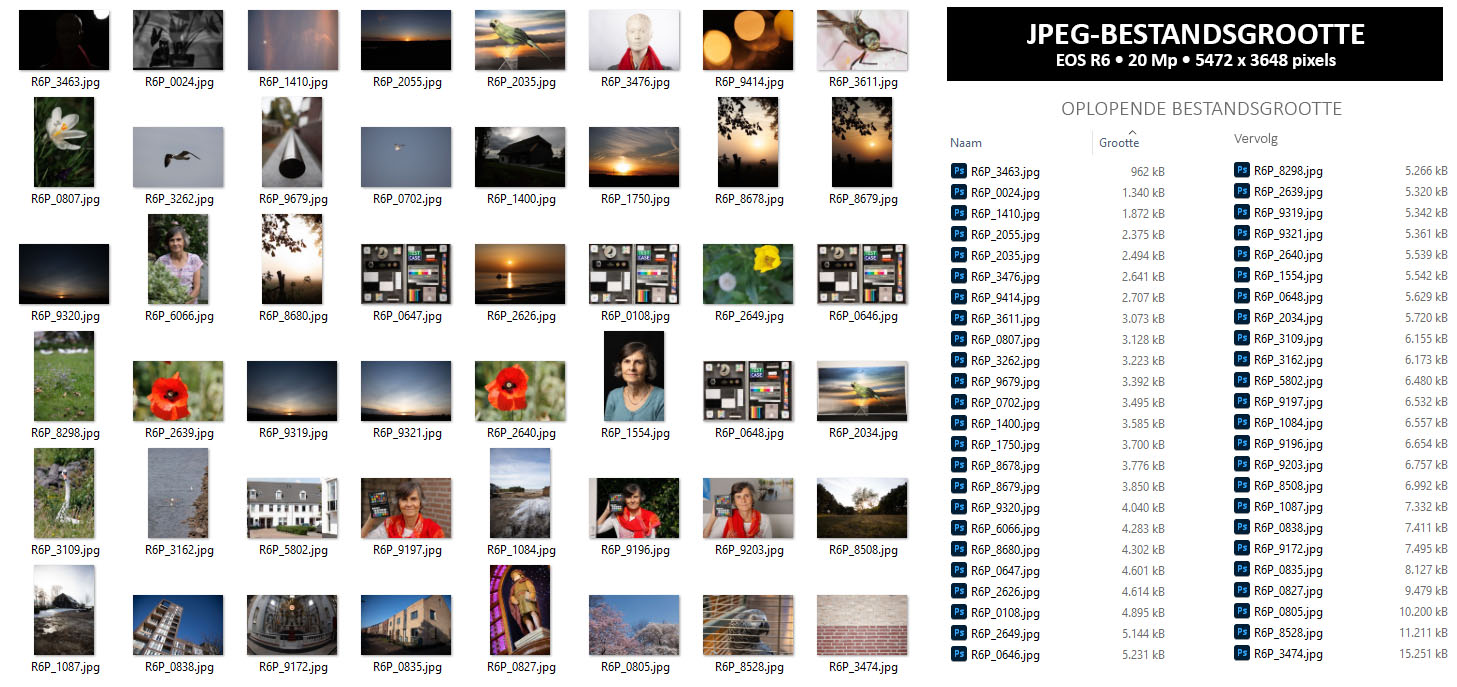Sort the list by the Naam column
Viewport: 1457px width, 687px height.
966,143
